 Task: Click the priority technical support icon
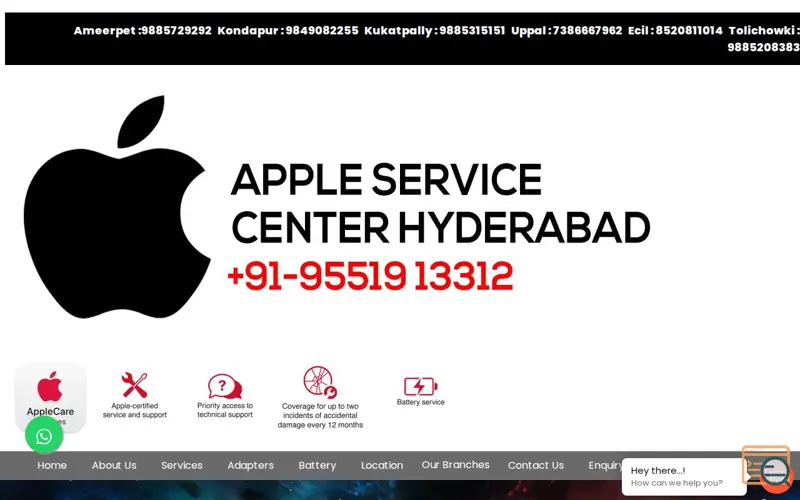224,387
